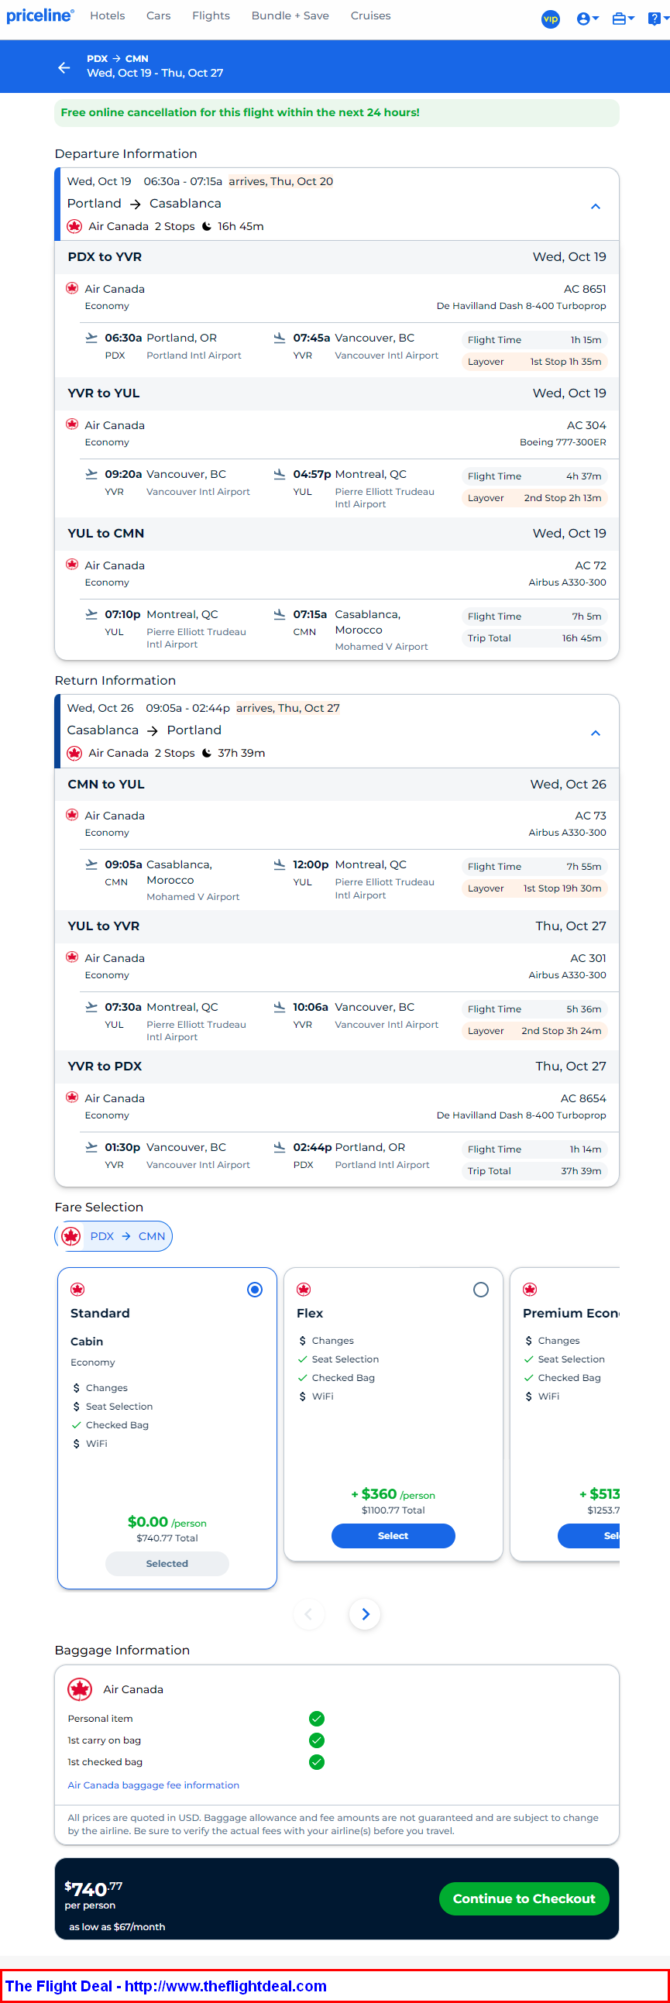Open the Cars tab

pos(158,16)
